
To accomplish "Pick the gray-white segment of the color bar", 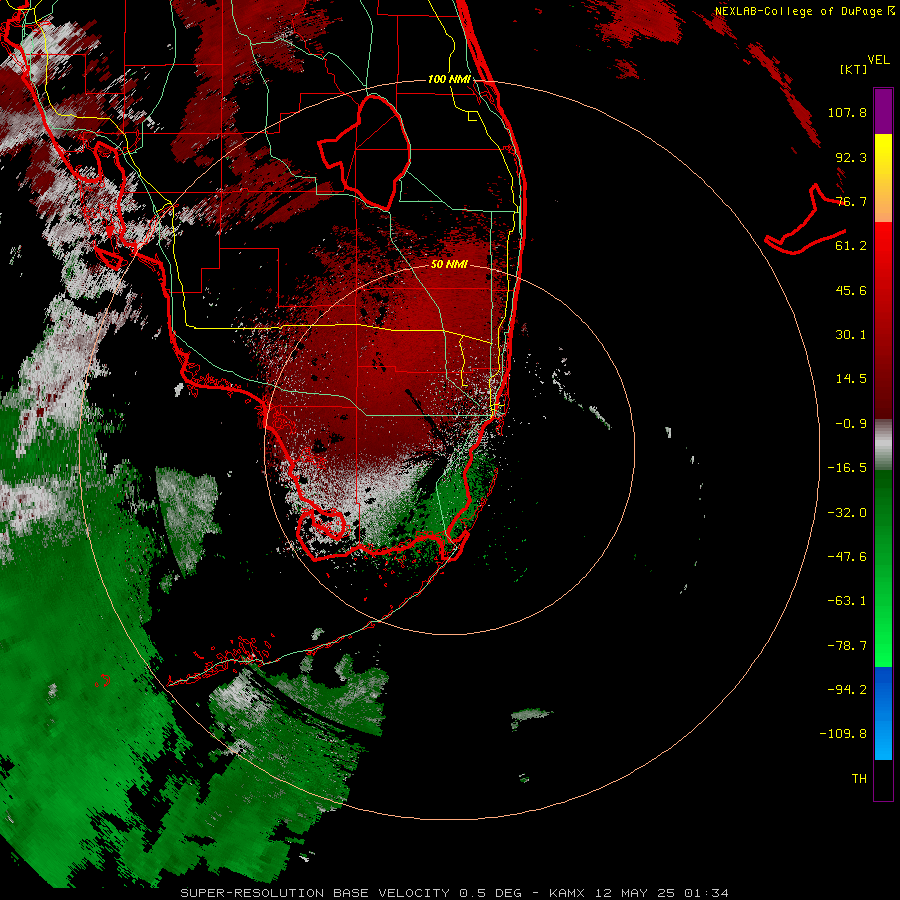I will (x=883, y=445).
